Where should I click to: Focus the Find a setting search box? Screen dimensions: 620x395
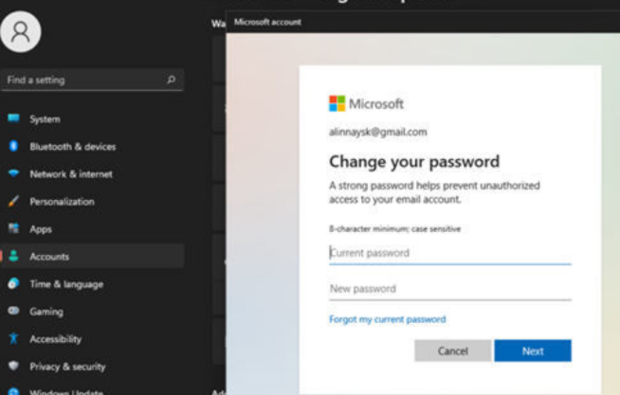coord(92,80)
